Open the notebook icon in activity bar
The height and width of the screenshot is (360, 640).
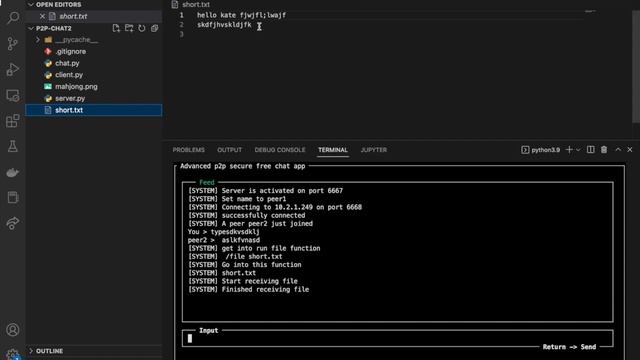point(13,198)
